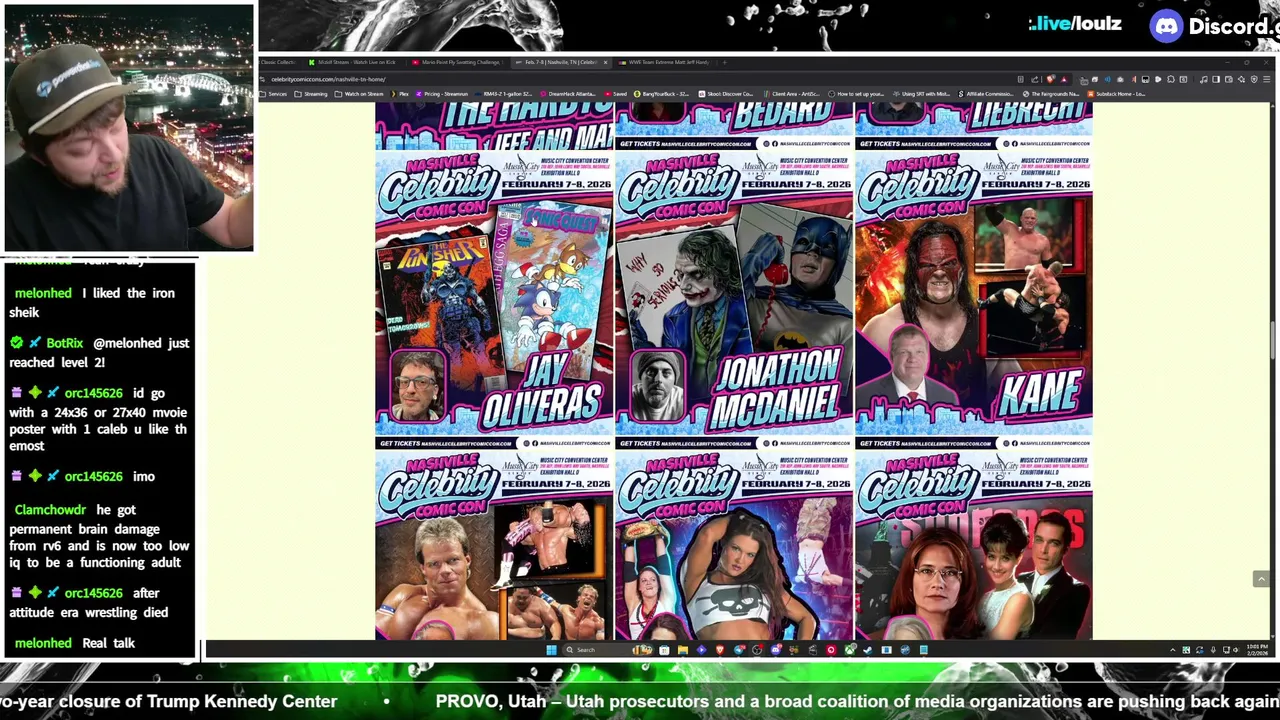Click Clamchowdr username in chat
This screenshot has width=1280, height=720.
click(50, 510)
